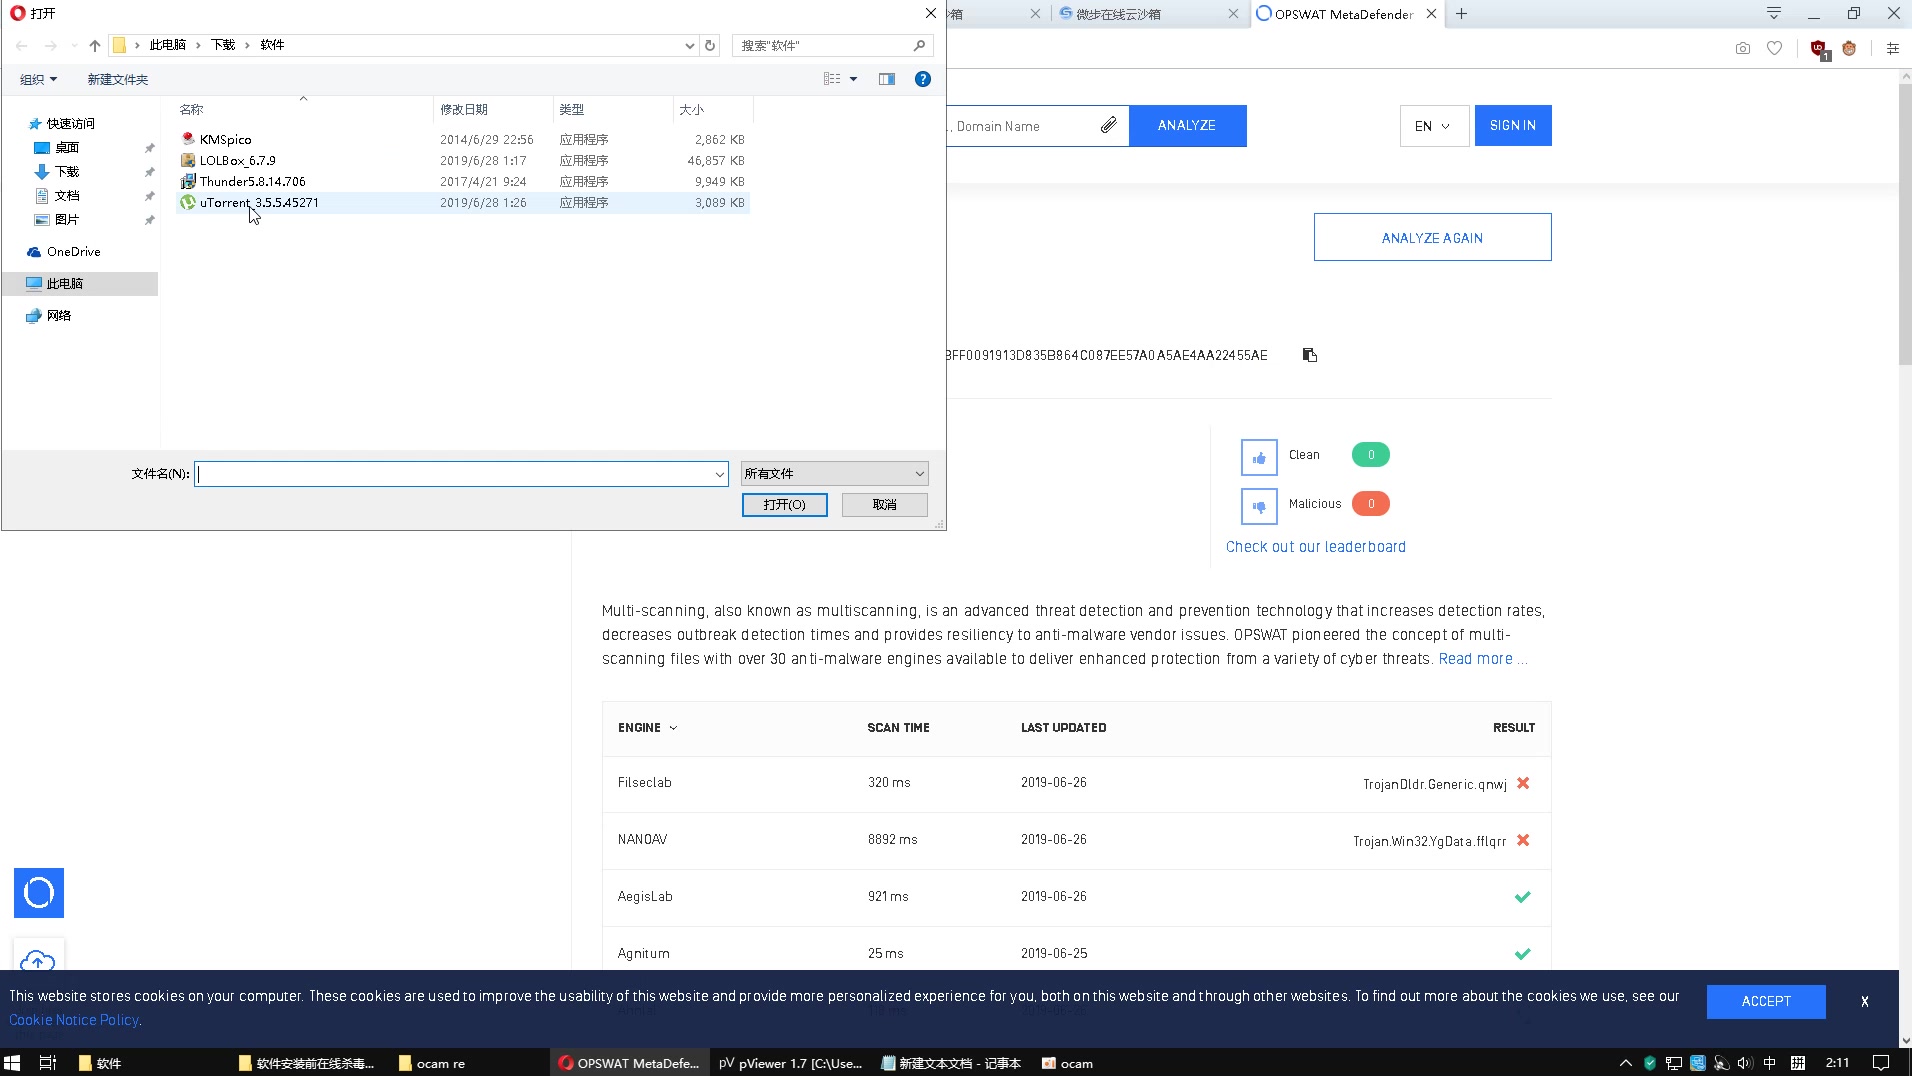
Task: Click the bookmark heart icon
Action: coord(1774,48)
